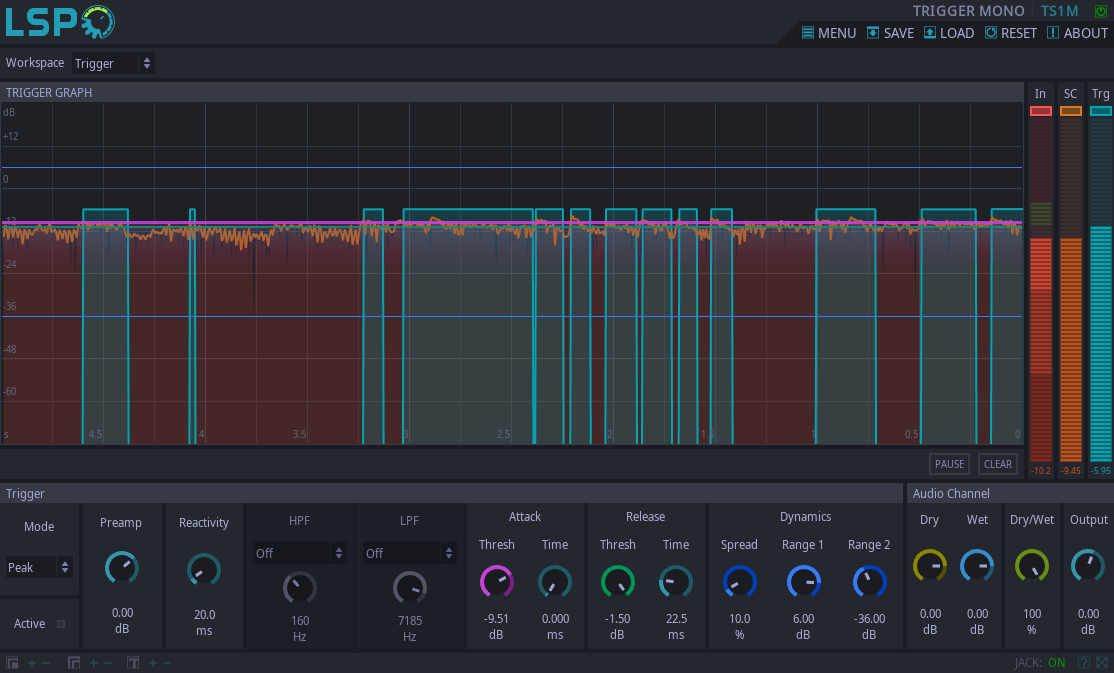Click the Reactivity knob
1114x673 pixels.
204,570
